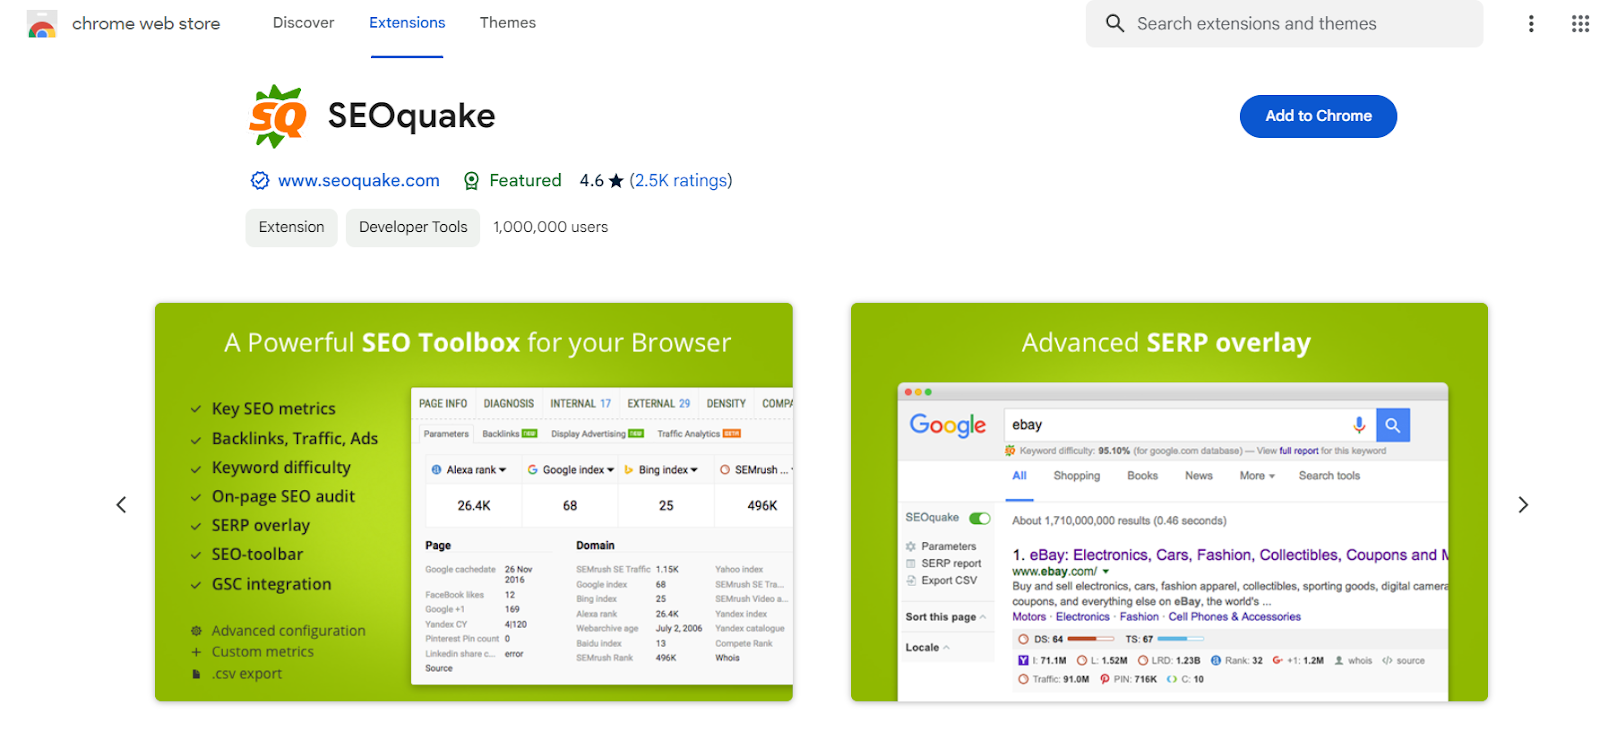Open the three-dot more options menu
Image resolution: width=1600 pixels, height=731 pixels.
click(1530, 24)
